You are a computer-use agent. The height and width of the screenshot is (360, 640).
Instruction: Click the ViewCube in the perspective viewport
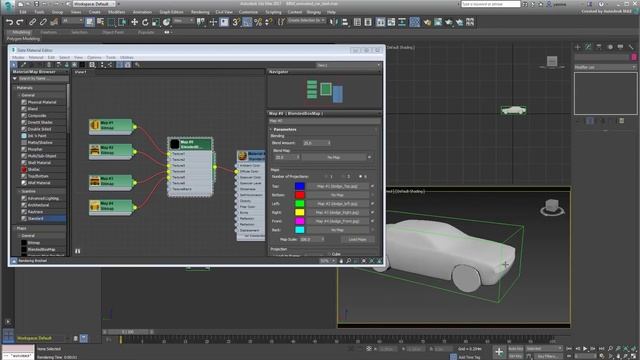[x=552, y=207]
